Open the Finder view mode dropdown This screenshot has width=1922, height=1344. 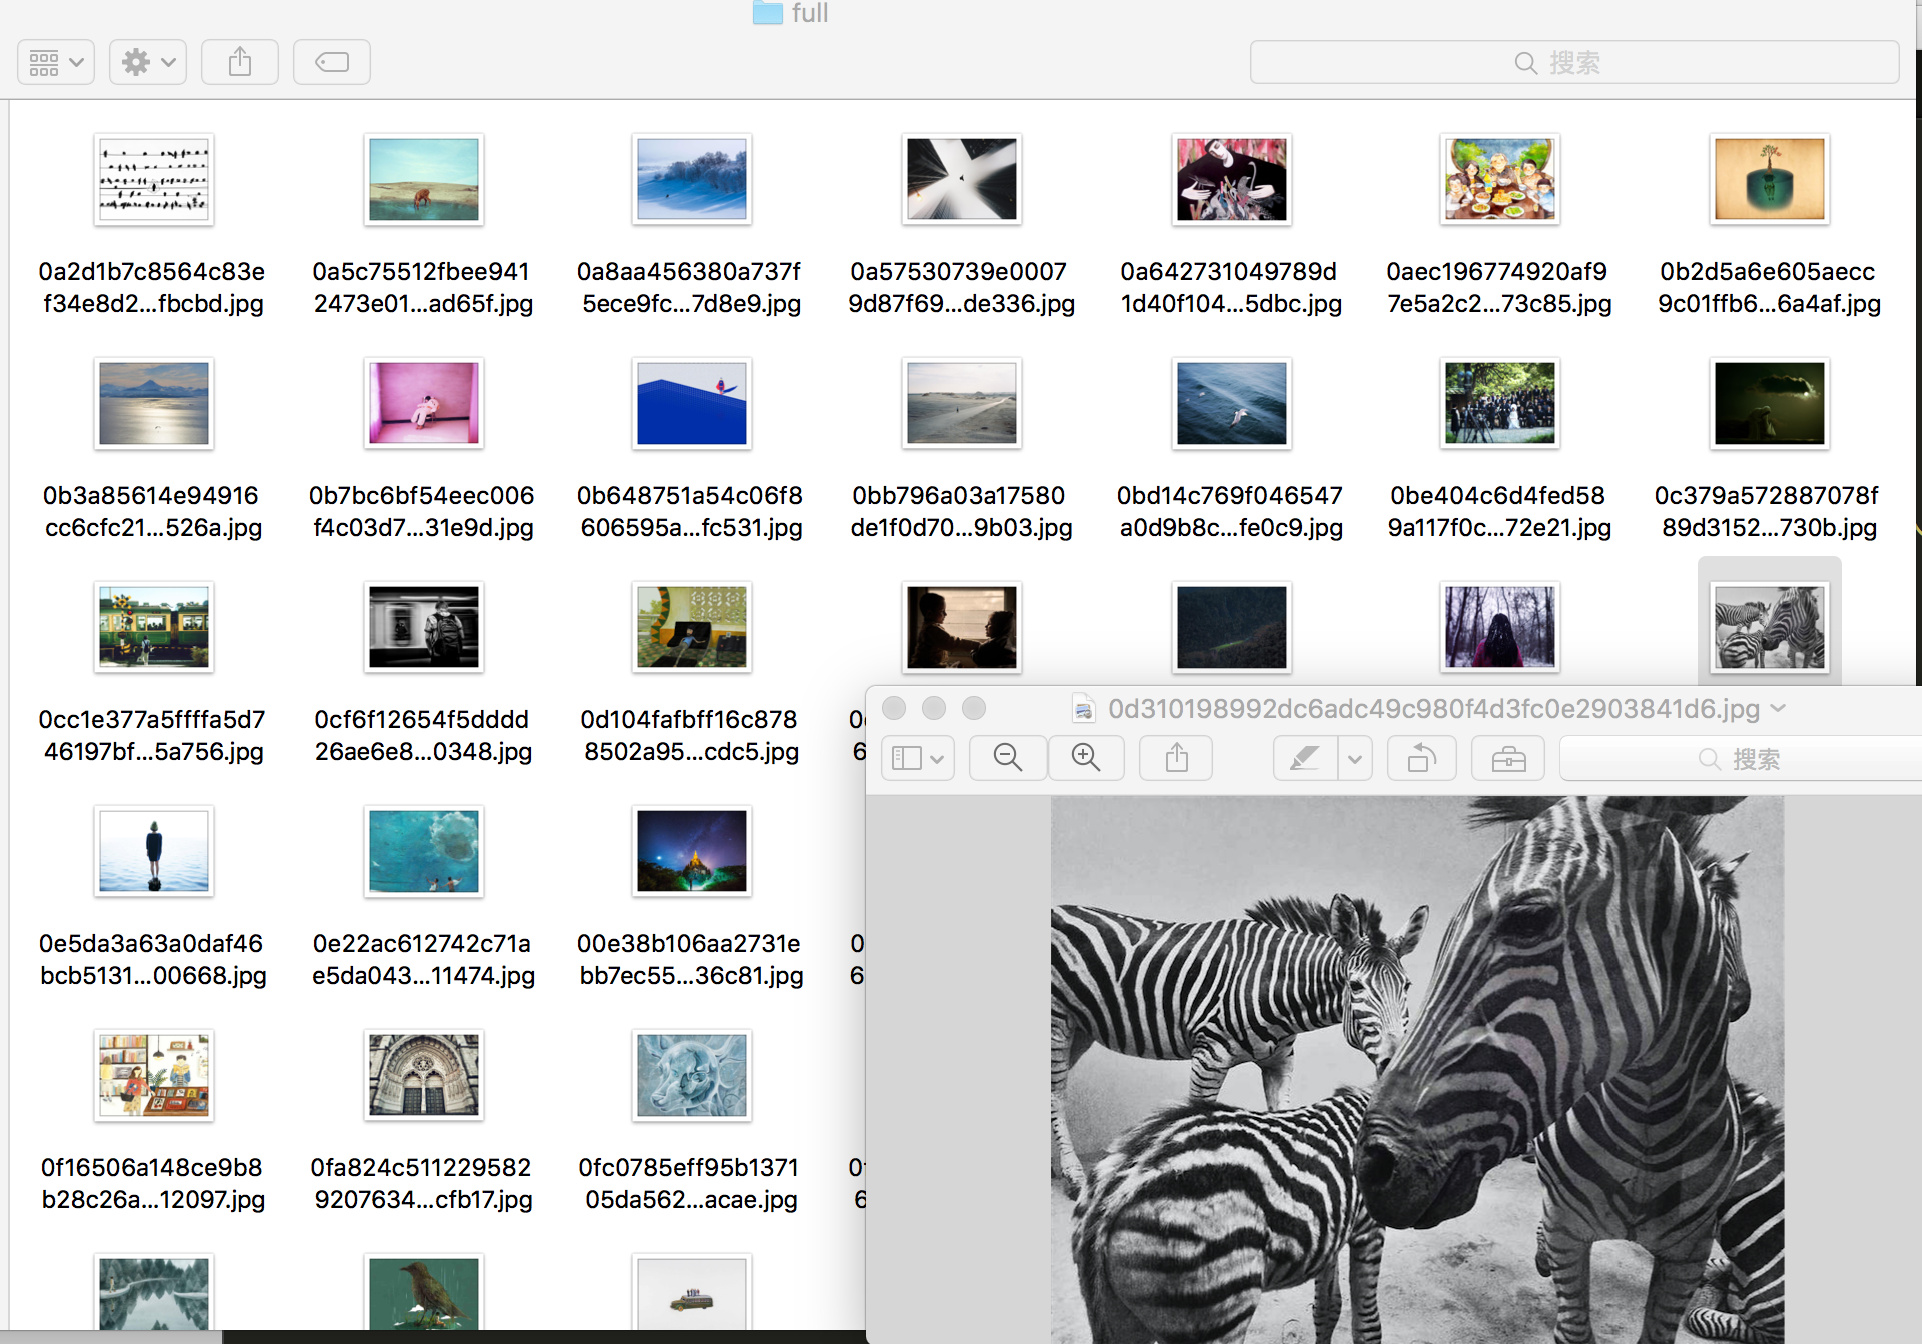(x=56, y=62)
